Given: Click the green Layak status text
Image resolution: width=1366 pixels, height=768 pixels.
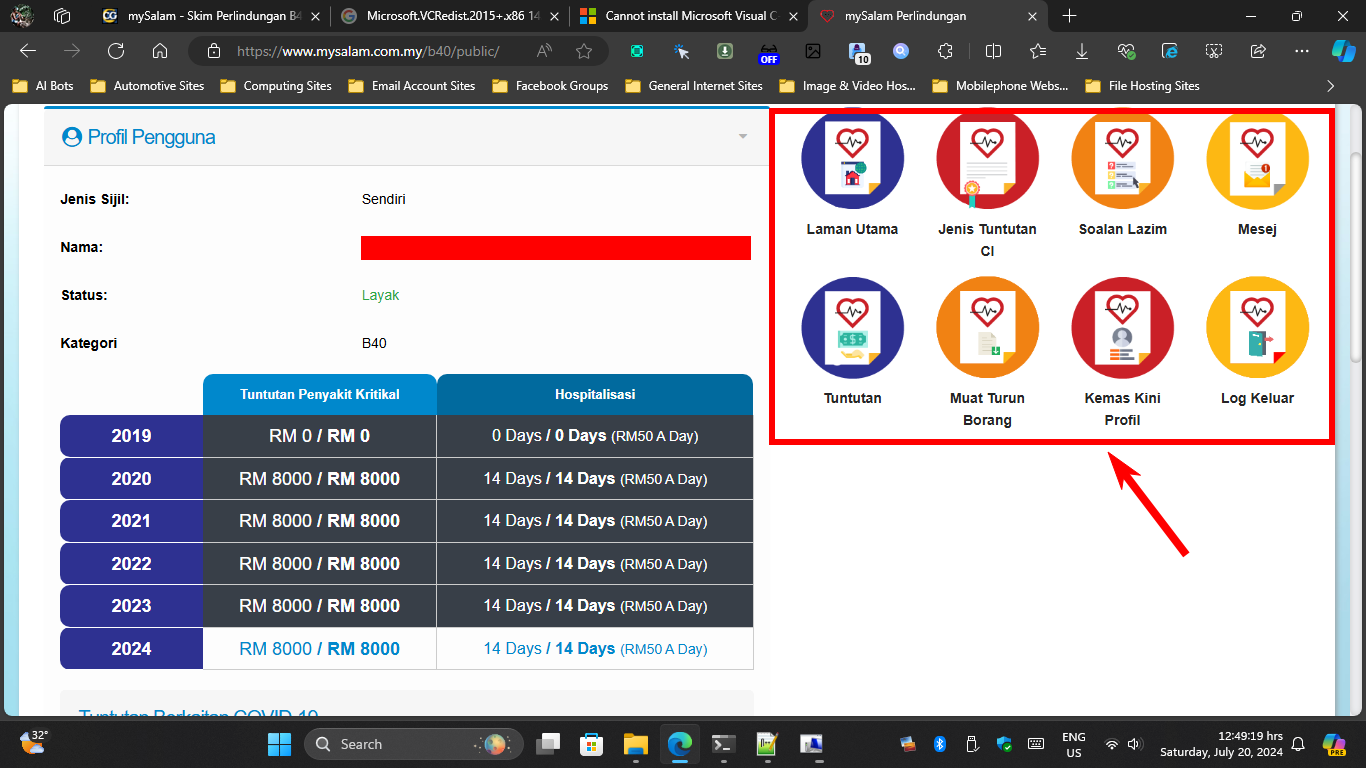Looking at the screenshot, I should [380, 295].
